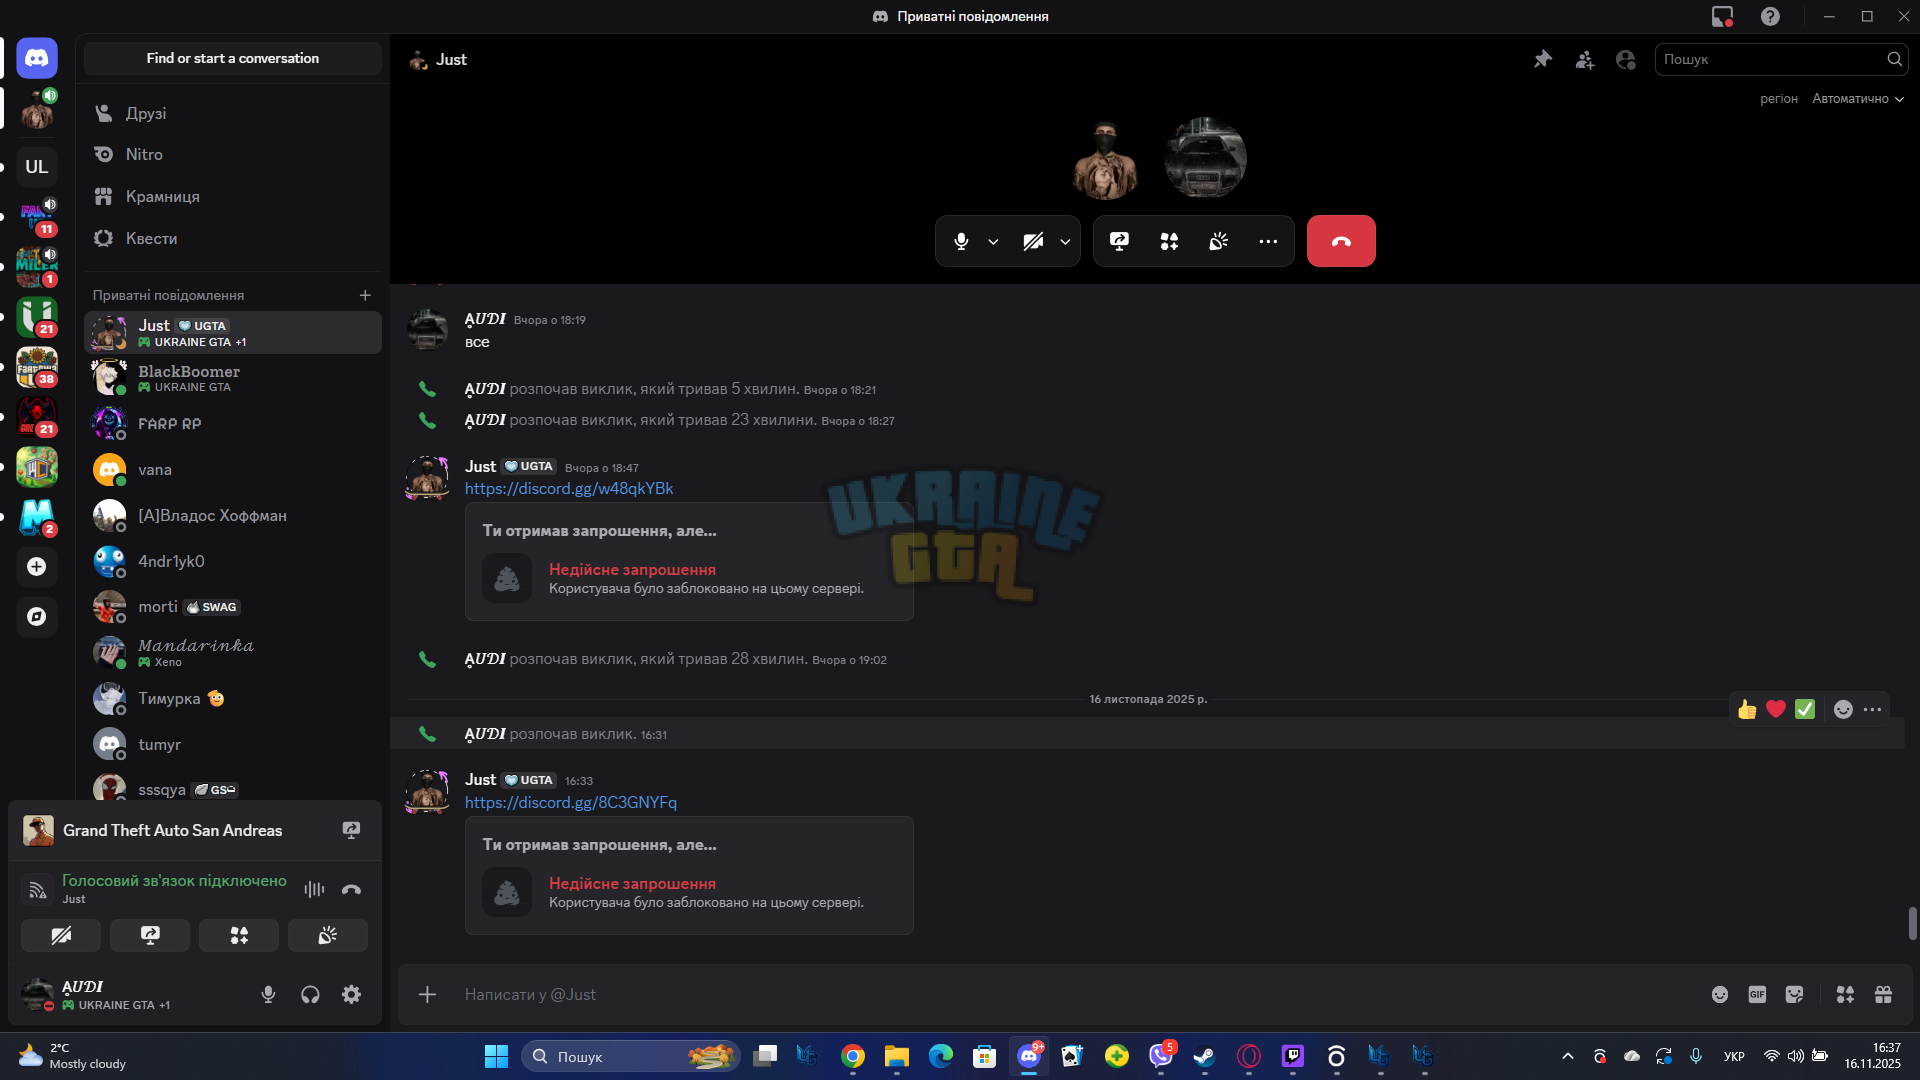Deafen audio with headphones icon
Screen dimensions: 1920x1080
310,995
